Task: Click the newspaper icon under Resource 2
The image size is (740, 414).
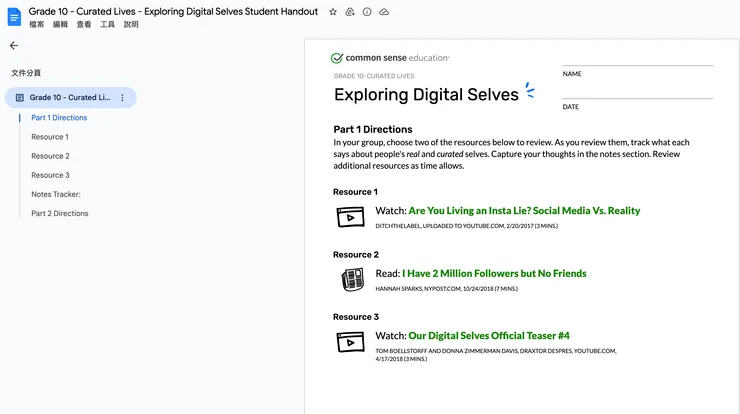Action: pyautogui.click(x=353, y=279)
